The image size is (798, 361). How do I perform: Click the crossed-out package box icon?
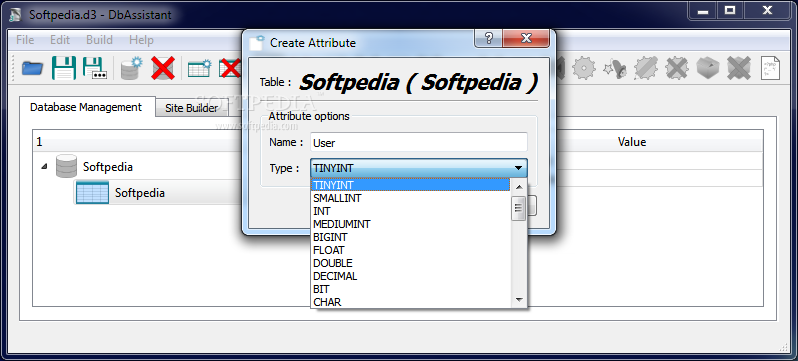(x=739, y=68)
